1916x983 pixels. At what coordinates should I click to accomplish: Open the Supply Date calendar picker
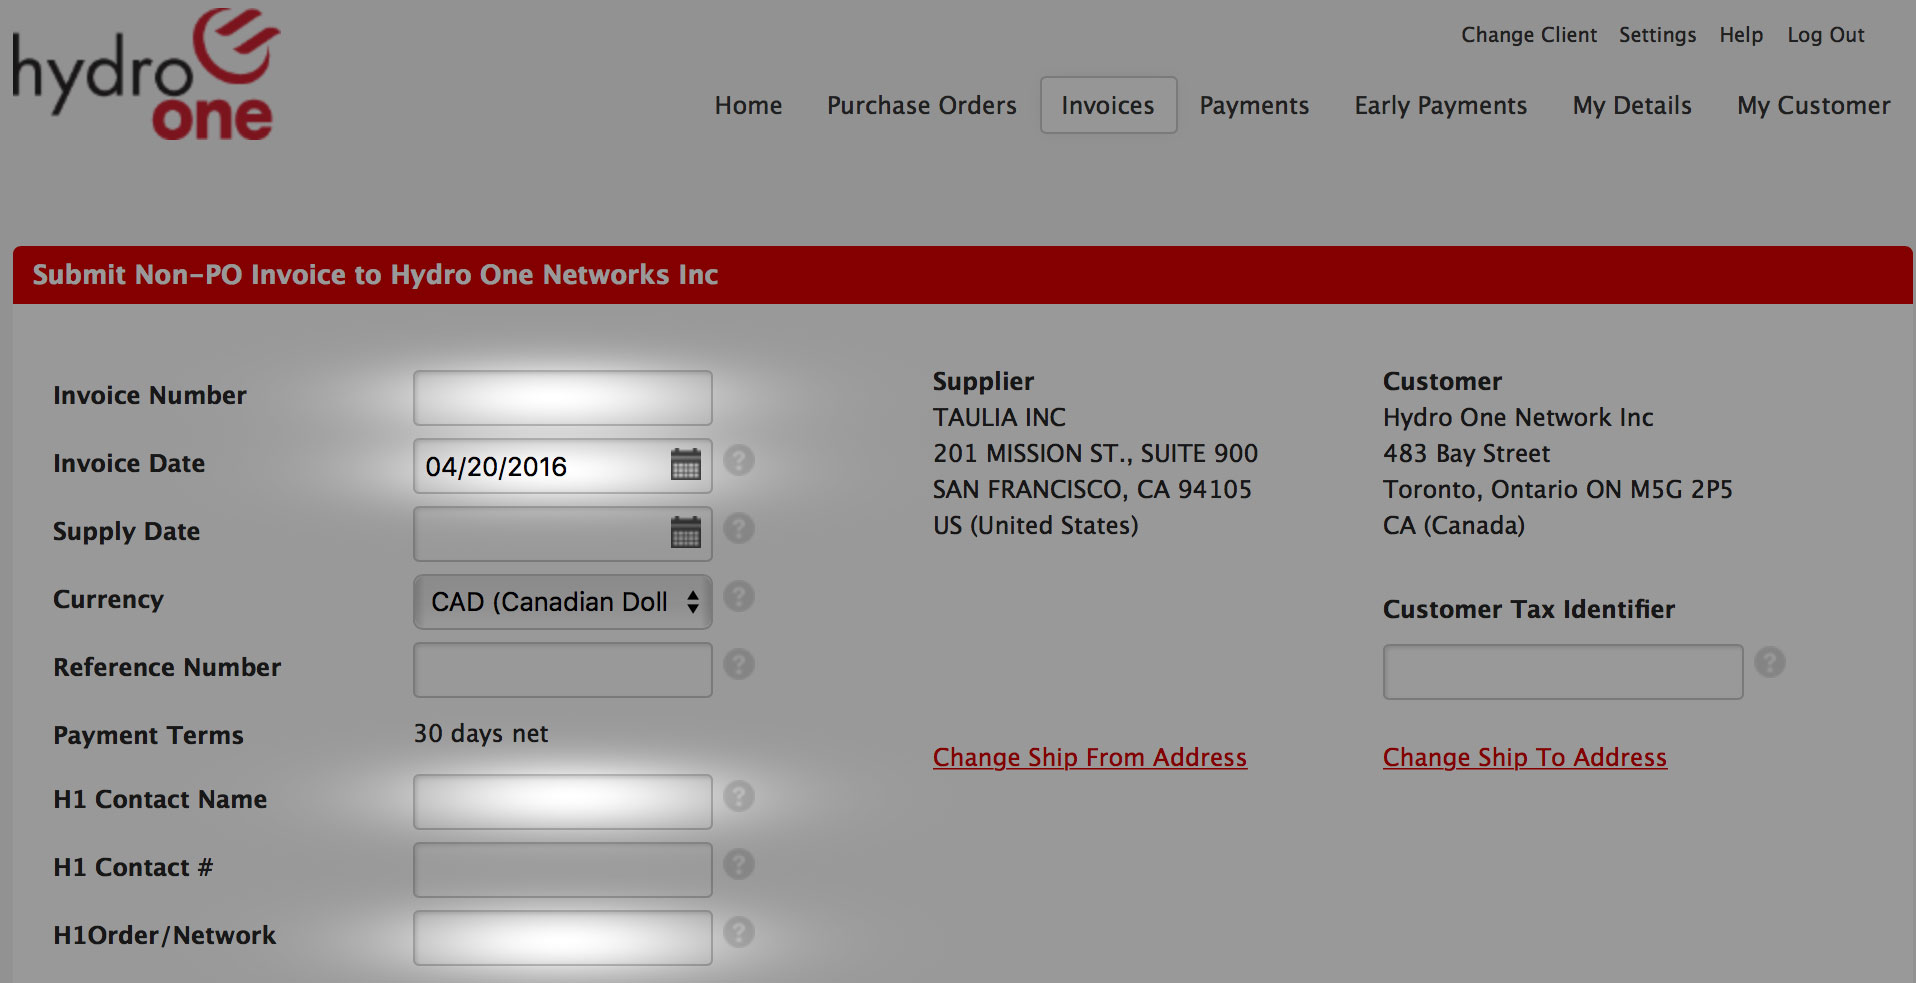coord(685,533)
